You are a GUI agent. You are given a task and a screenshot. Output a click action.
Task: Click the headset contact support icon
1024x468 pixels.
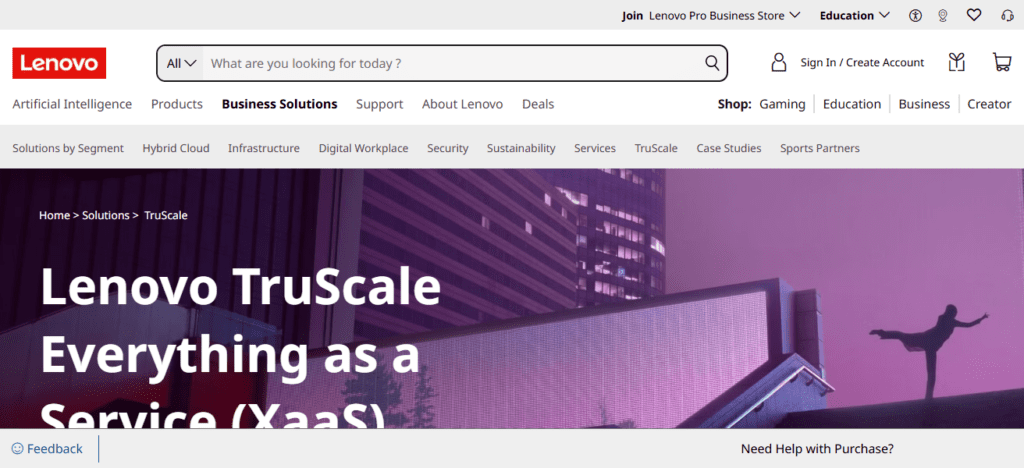click(x=1008, y=16)
